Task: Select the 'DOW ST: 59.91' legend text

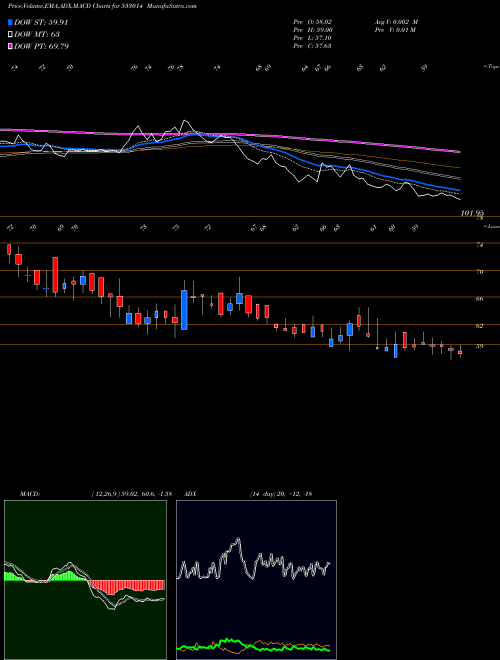Action: pos(41,22)
